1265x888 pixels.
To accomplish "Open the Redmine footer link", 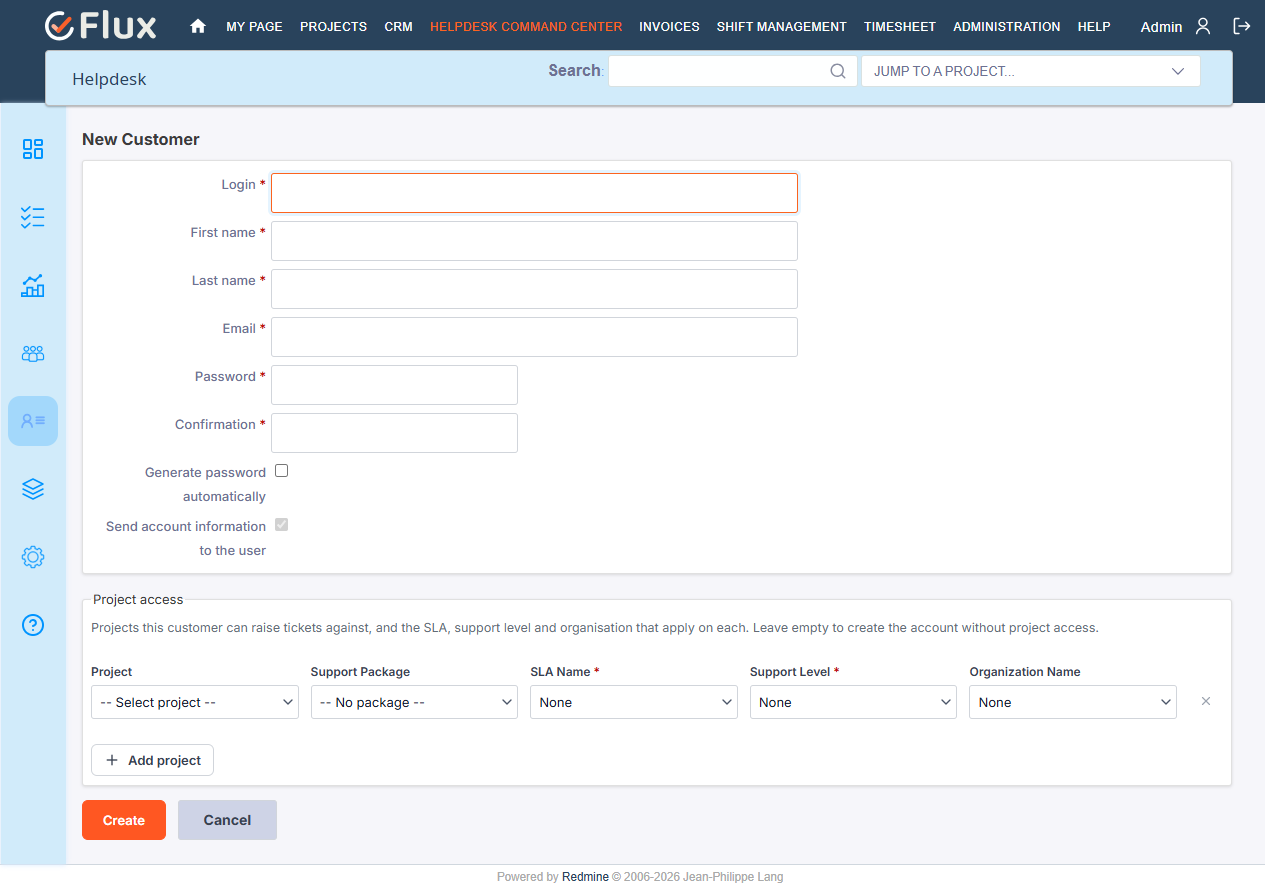I will coord(585,877).
